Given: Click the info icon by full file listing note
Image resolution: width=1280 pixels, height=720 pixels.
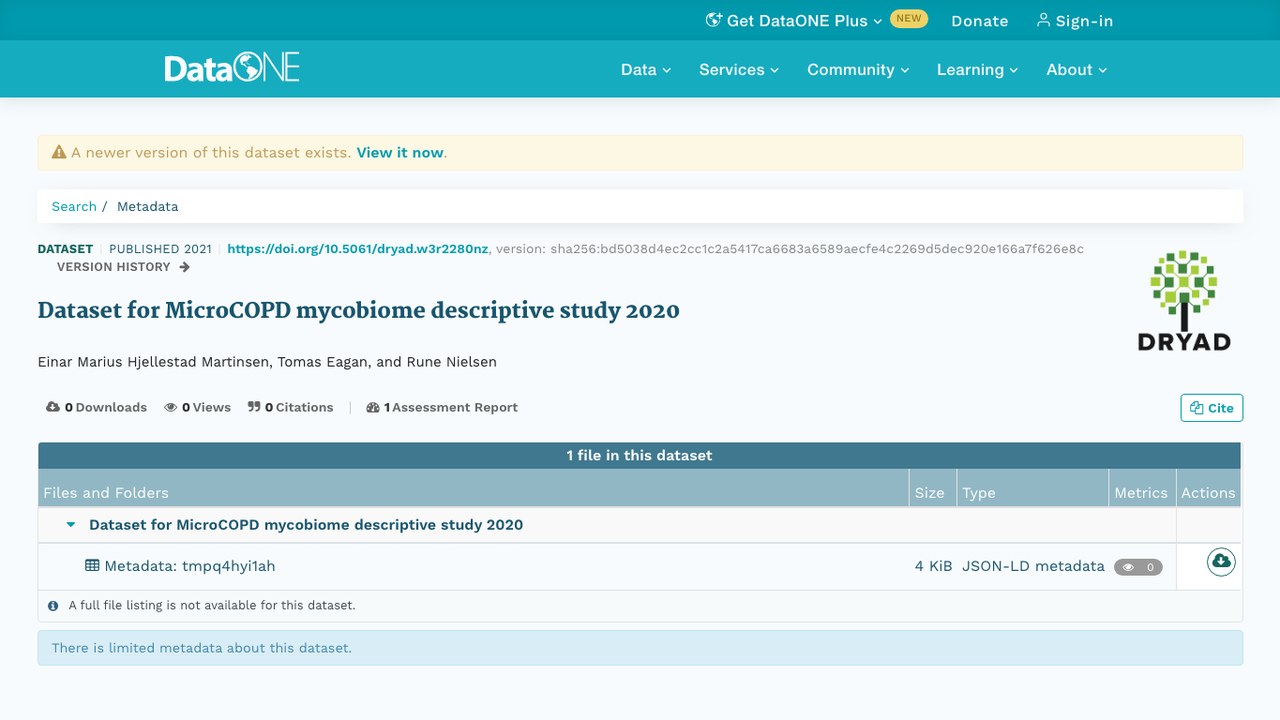Looking at the screenshot, I should (53, 605).
